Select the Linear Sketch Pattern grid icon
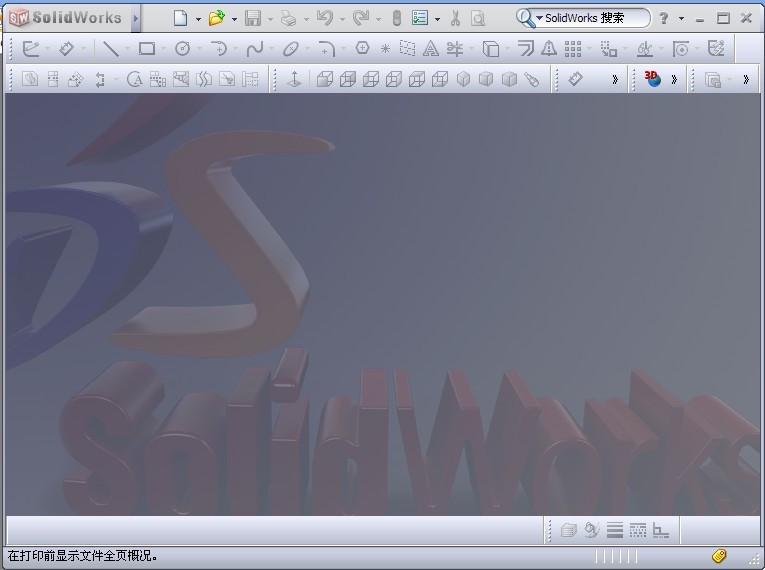Image resolution: width=765 pixels, height=570 pixels. [573, 49]
